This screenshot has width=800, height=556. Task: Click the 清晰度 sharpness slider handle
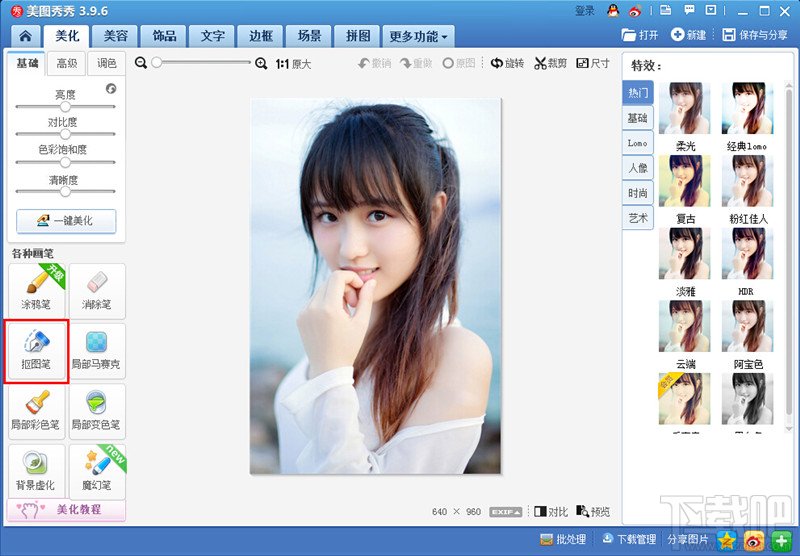pyautogui.click(x=65, y=191)
